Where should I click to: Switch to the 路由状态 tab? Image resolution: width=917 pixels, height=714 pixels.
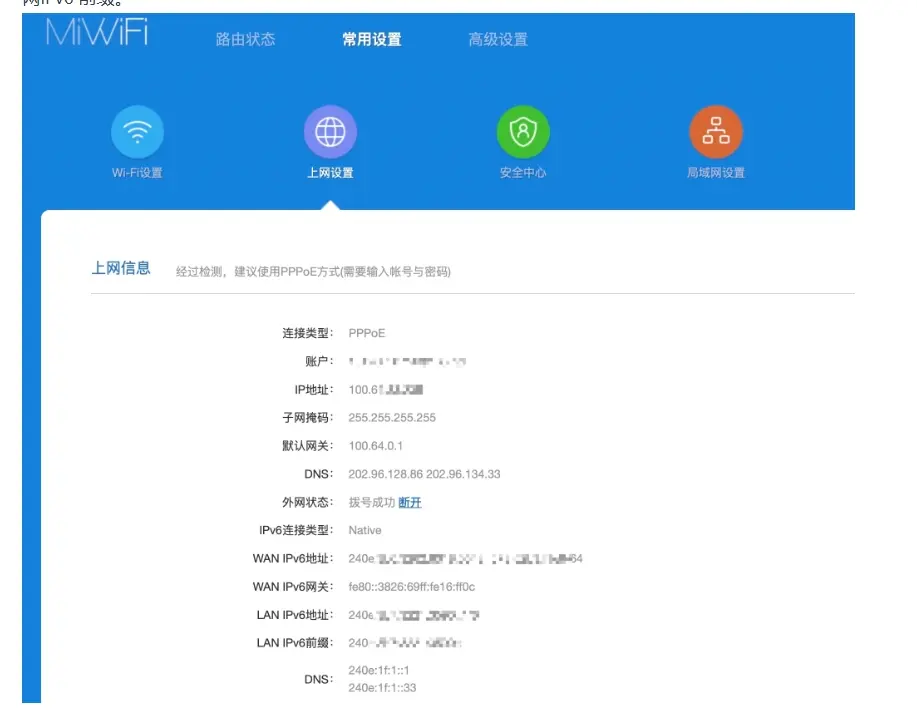pyautogui.click(x=245, y=39)
